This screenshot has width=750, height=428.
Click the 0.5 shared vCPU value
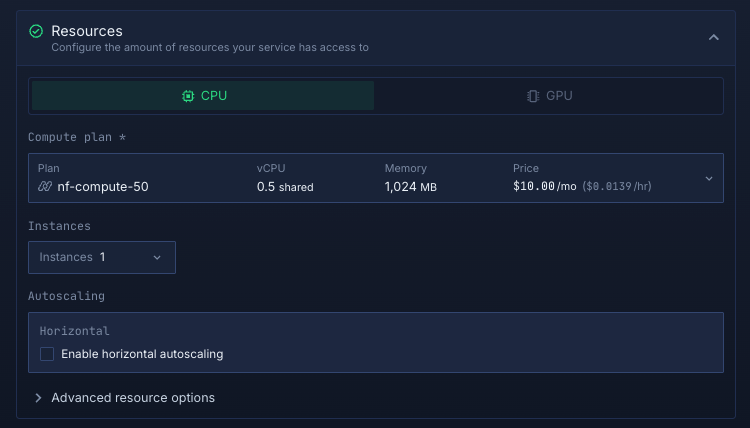[x=285, y=186]
